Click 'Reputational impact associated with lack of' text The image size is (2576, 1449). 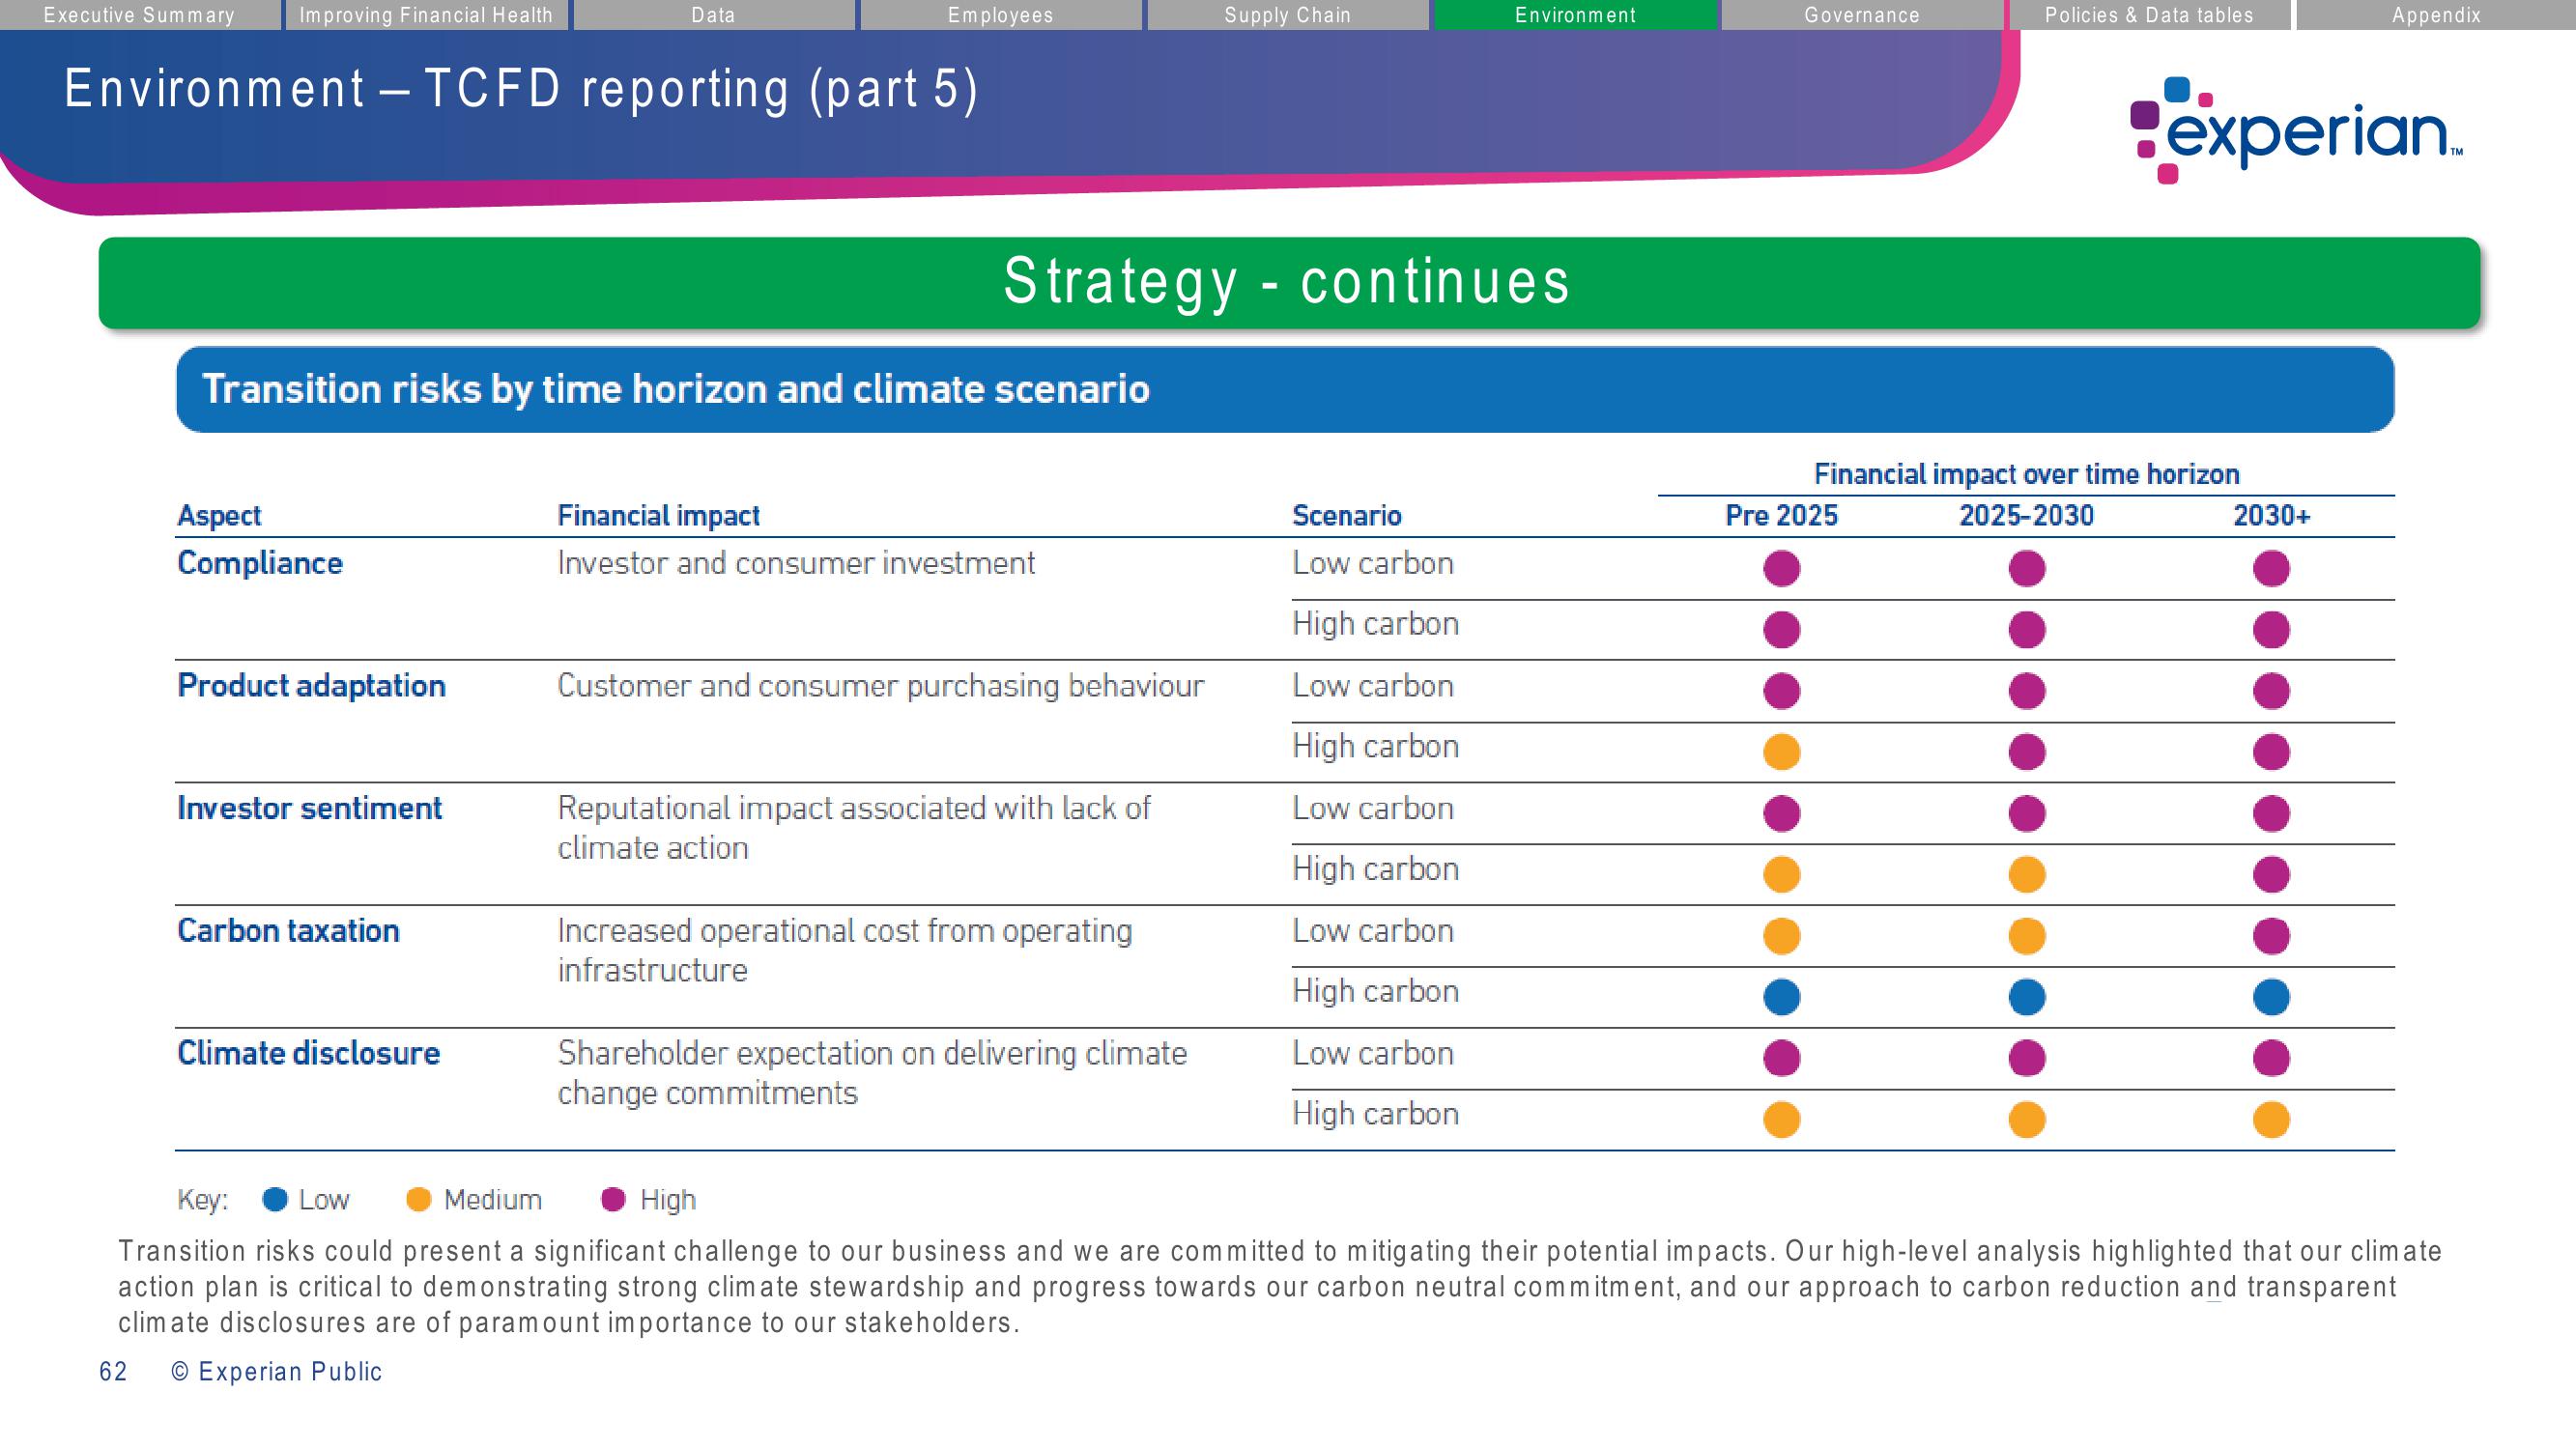[x=854, y=808]
